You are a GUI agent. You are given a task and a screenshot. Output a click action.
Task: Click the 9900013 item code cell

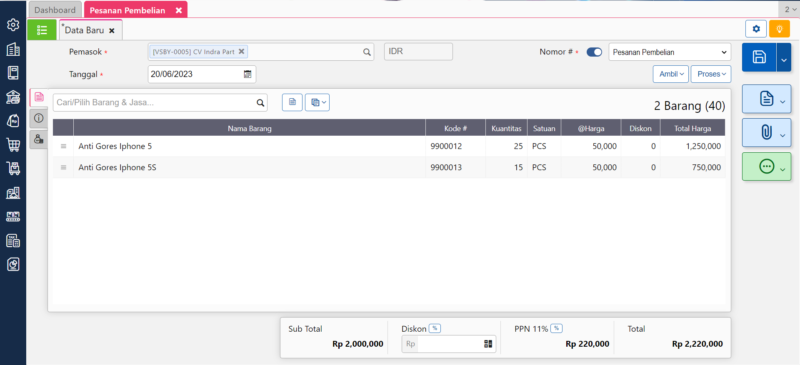[x=456, y=167]
